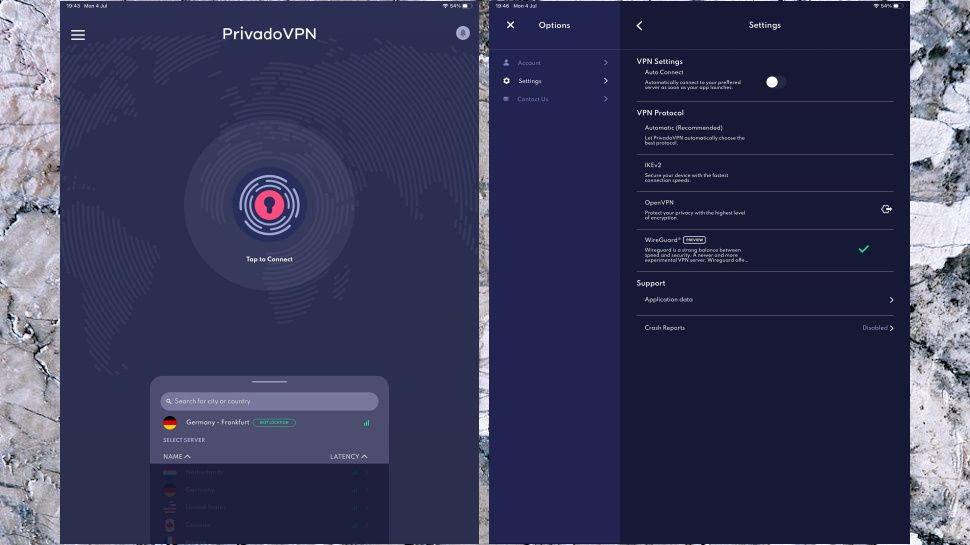Open the profile avatar icon
The image size is (970, 545).
coord(463,33)
